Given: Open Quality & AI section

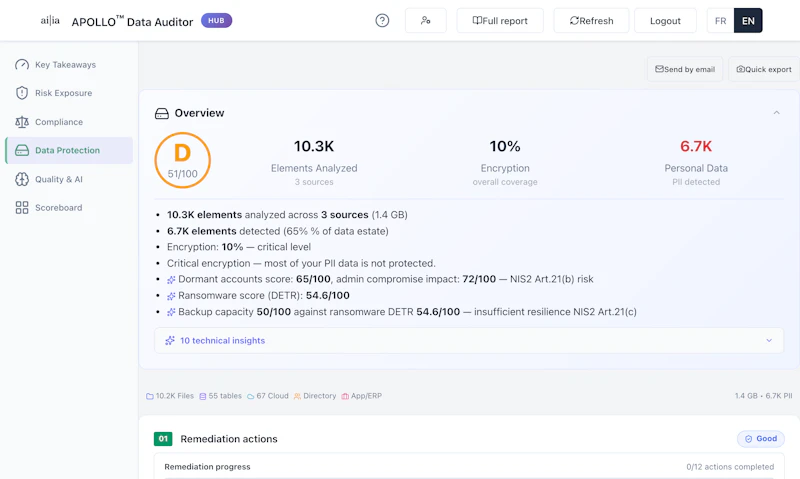Looking at the screenshot, I should [69, 179].
